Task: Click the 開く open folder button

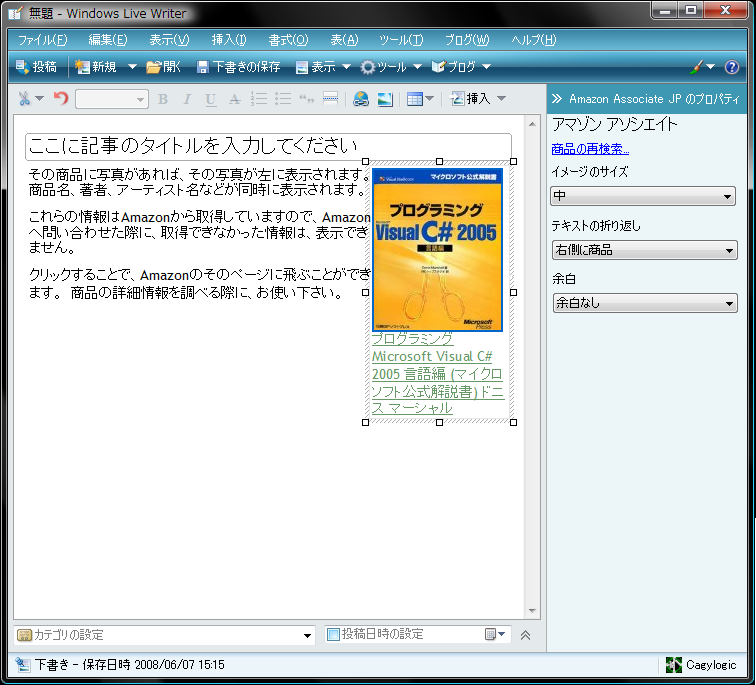Action: (x=163, y=67)
